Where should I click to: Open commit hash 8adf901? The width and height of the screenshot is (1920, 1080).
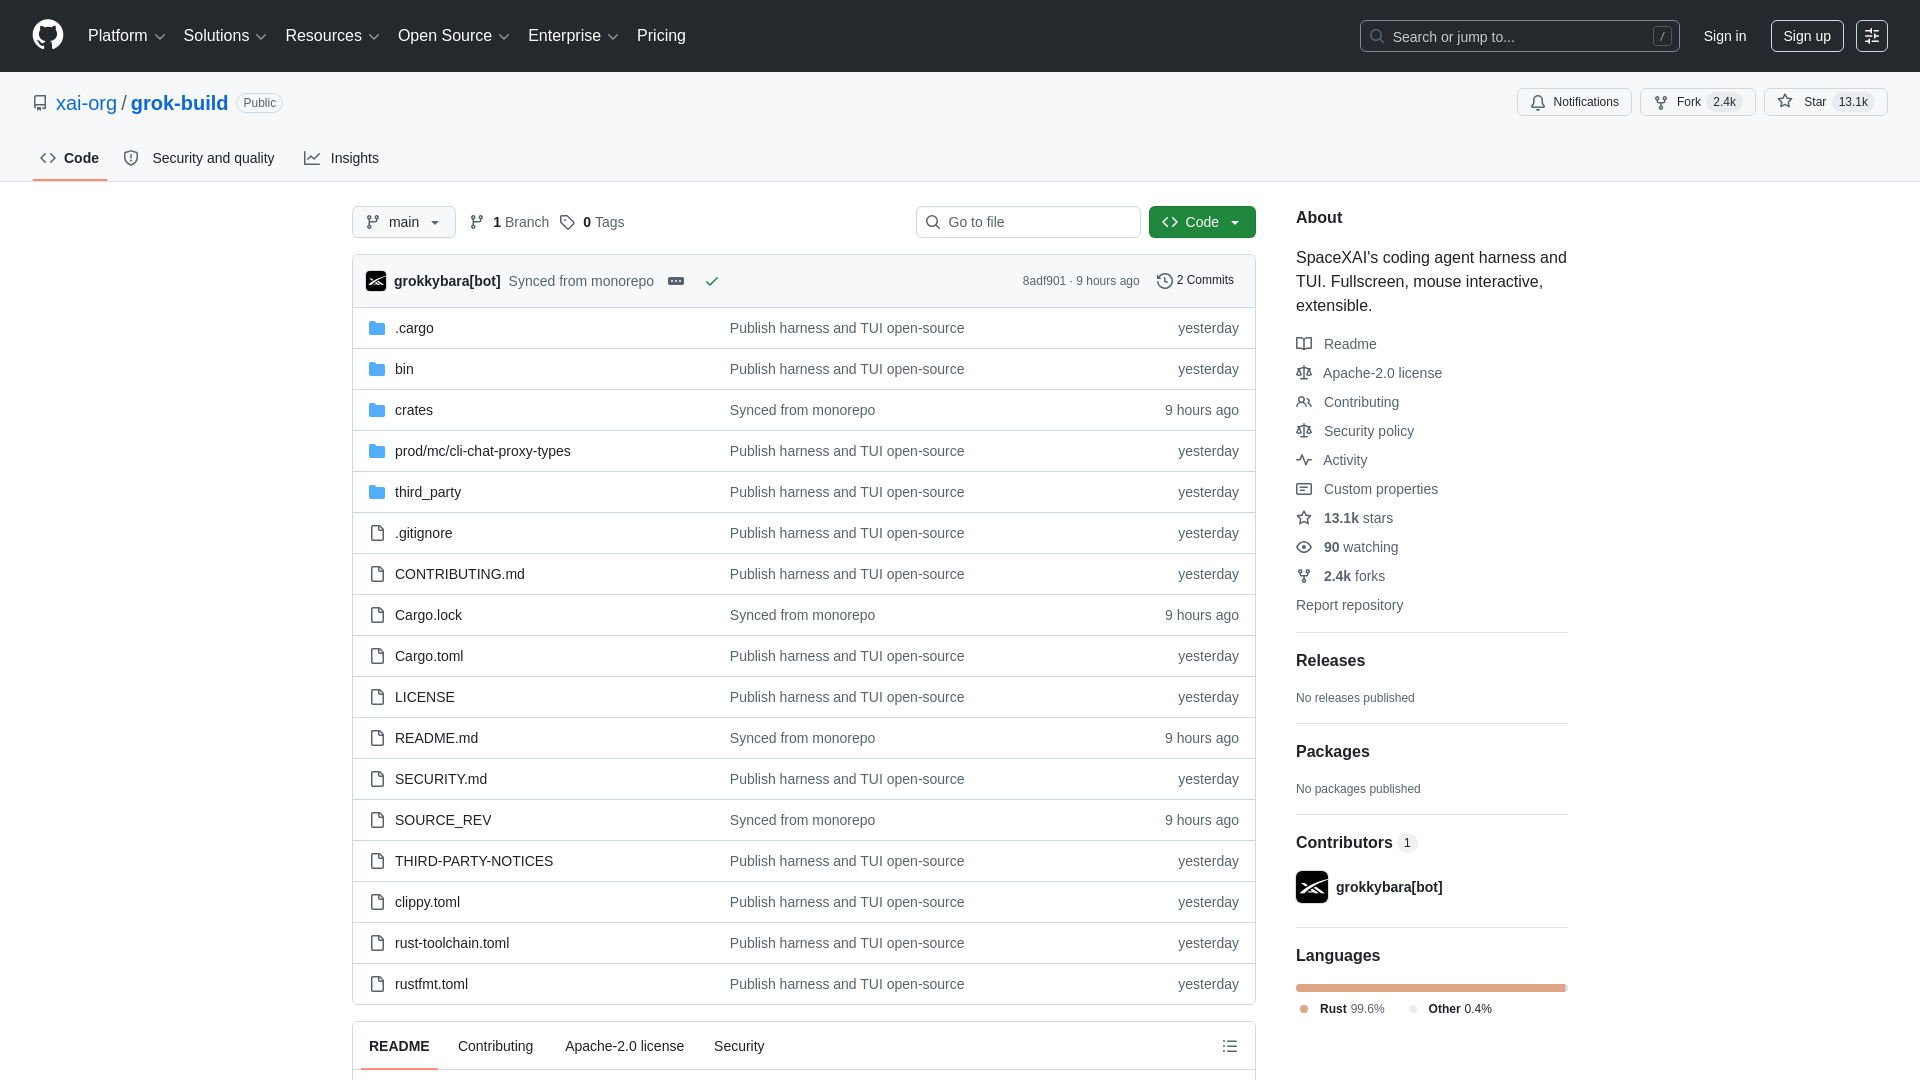1044,281
